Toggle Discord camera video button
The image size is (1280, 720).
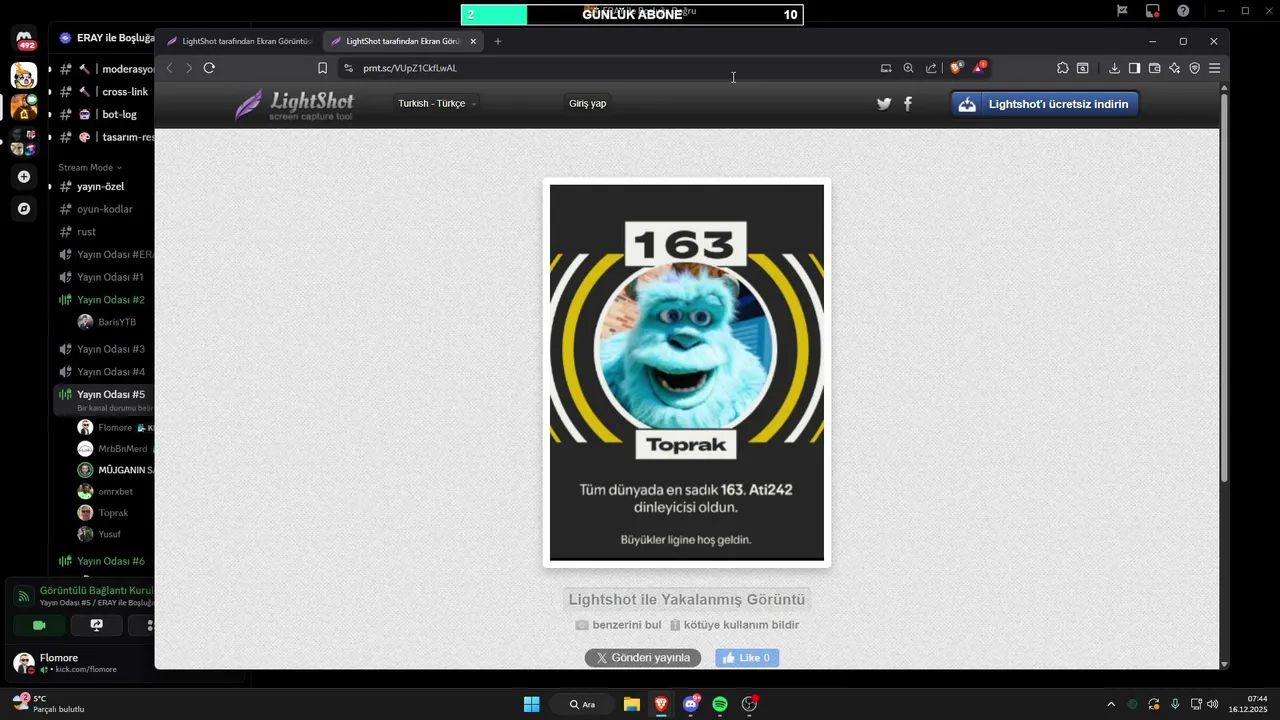pos(39,625)
